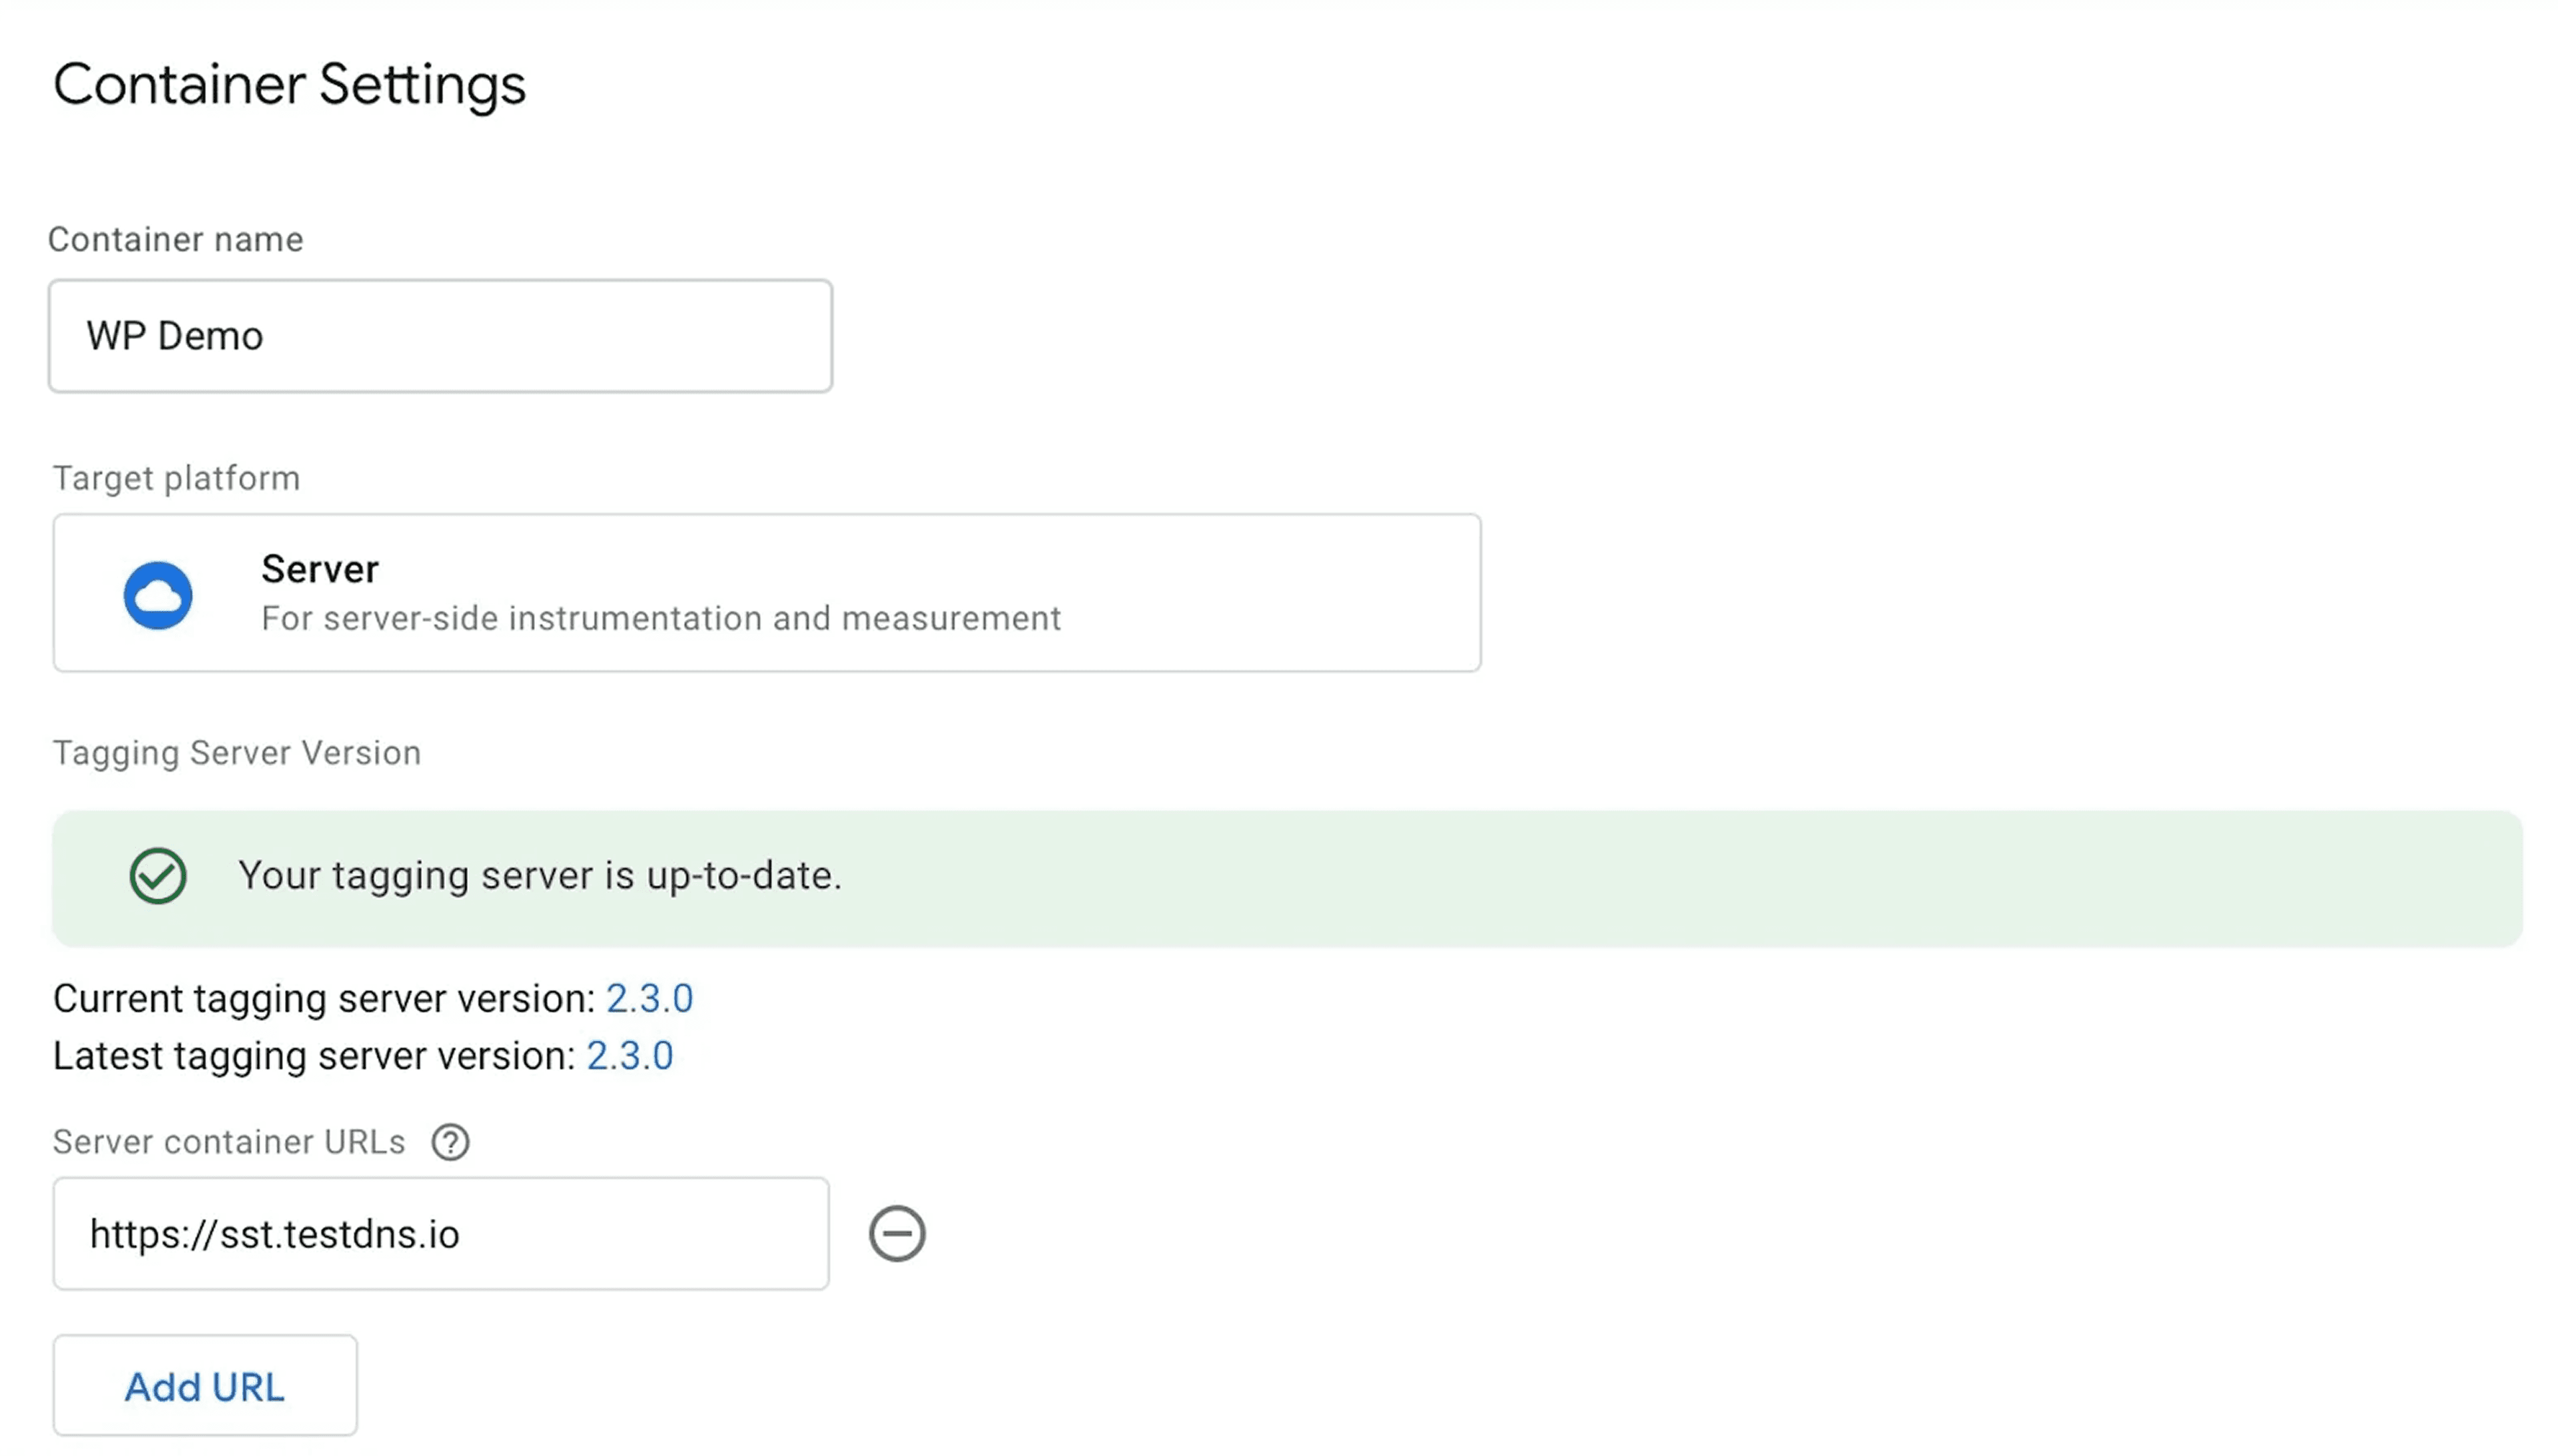Open the Server container URLs help icon
The width and height of the screenshot is (2558, 1456).
(x=451, y=1142)
